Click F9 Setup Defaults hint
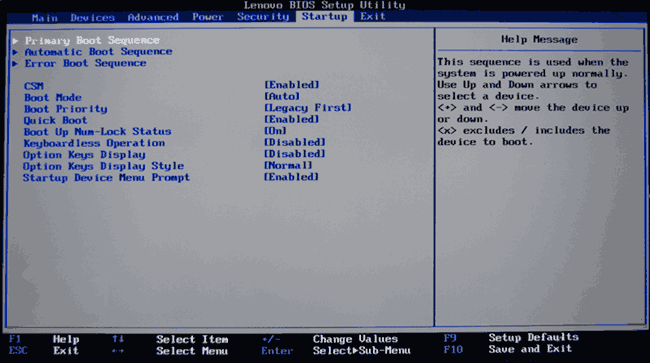Image resolution: width=650 pixels, height=363 pixels. pos(511,338)
